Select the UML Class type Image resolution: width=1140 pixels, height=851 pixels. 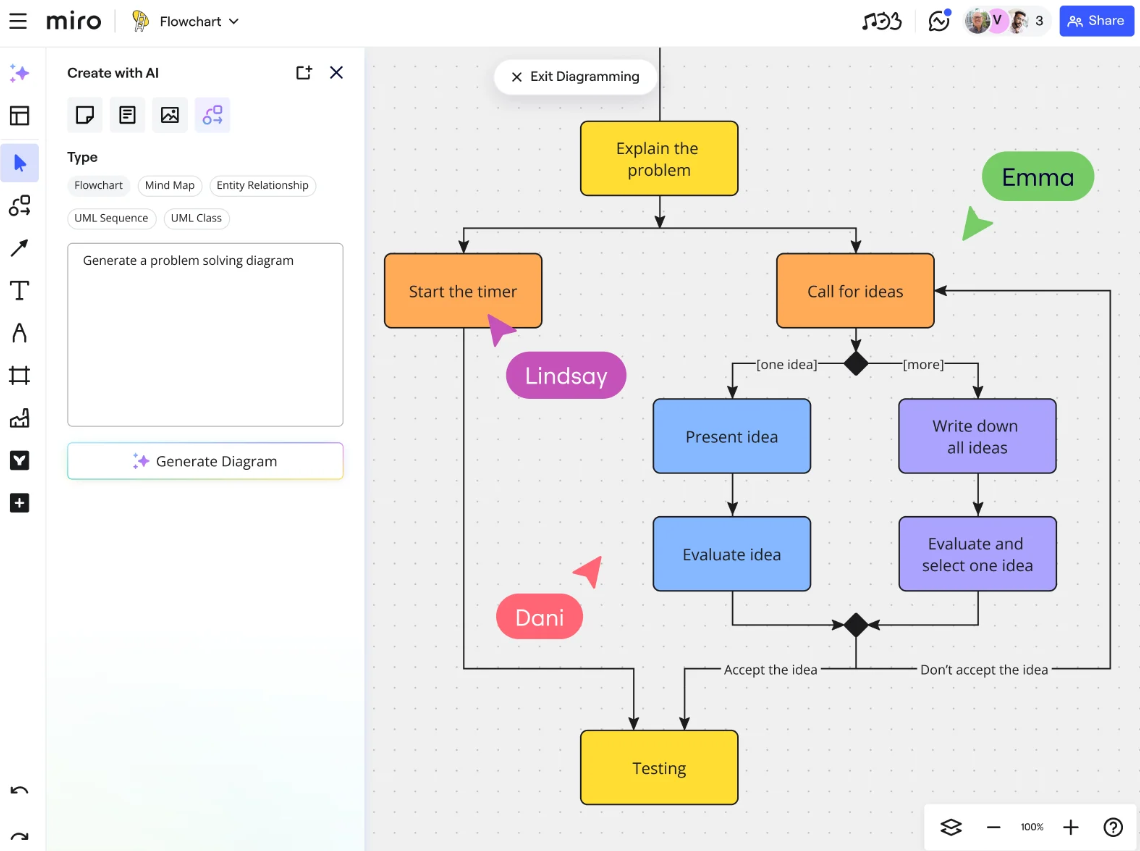point(196,218)
